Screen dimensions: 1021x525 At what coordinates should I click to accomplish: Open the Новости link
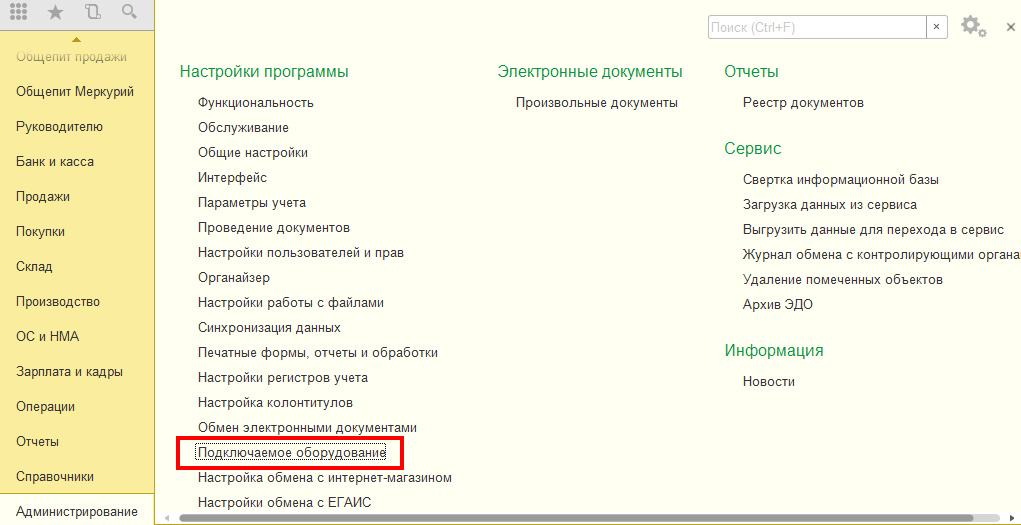click(x=769, y=382)
